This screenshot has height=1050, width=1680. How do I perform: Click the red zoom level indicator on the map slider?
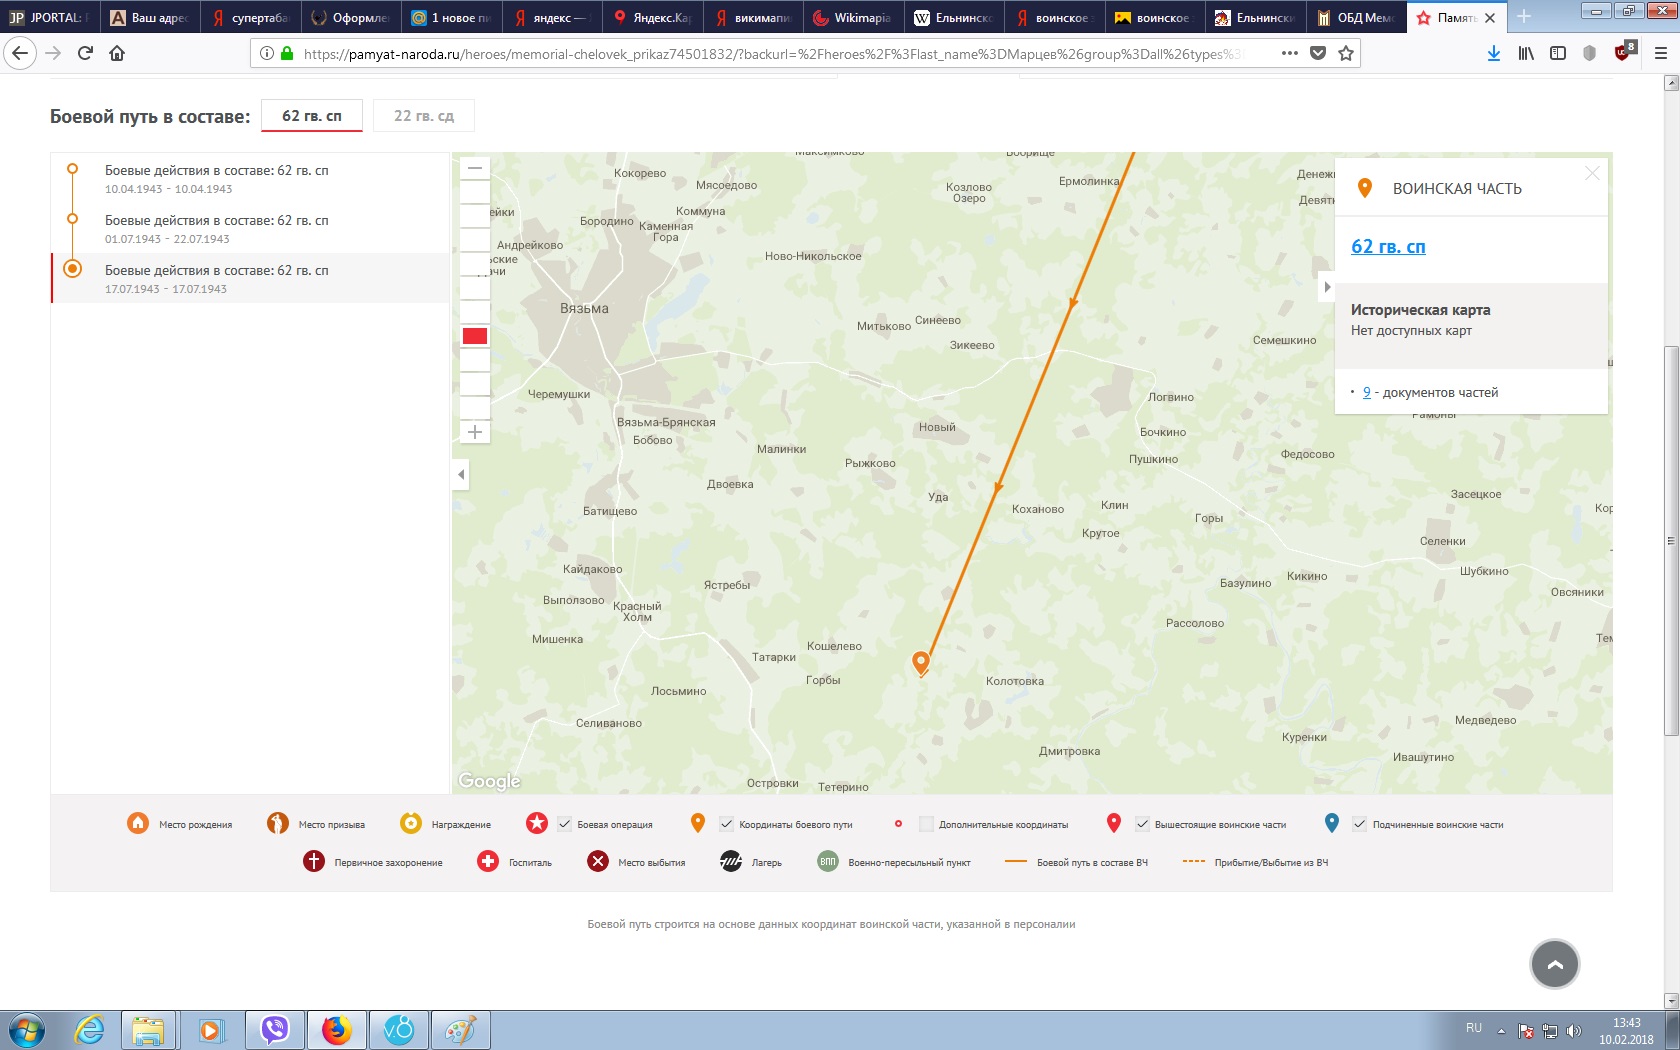(x=475, y=336)
